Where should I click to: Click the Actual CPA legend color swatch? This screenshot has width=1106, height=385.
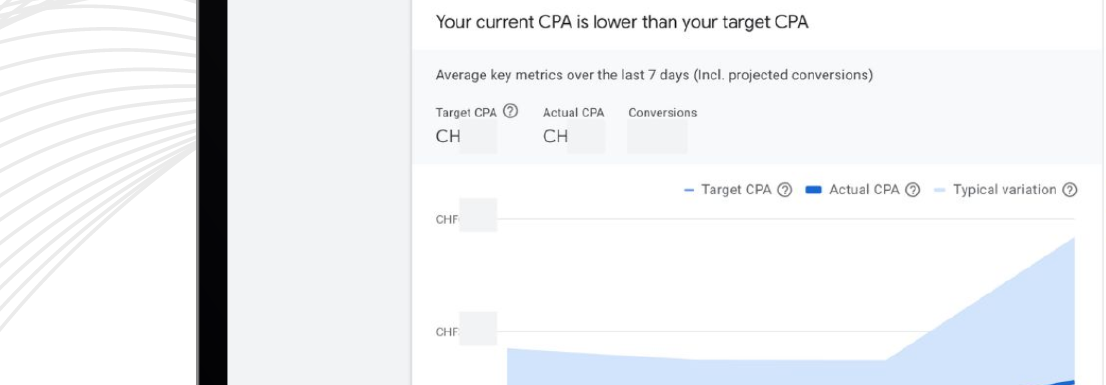813,190
